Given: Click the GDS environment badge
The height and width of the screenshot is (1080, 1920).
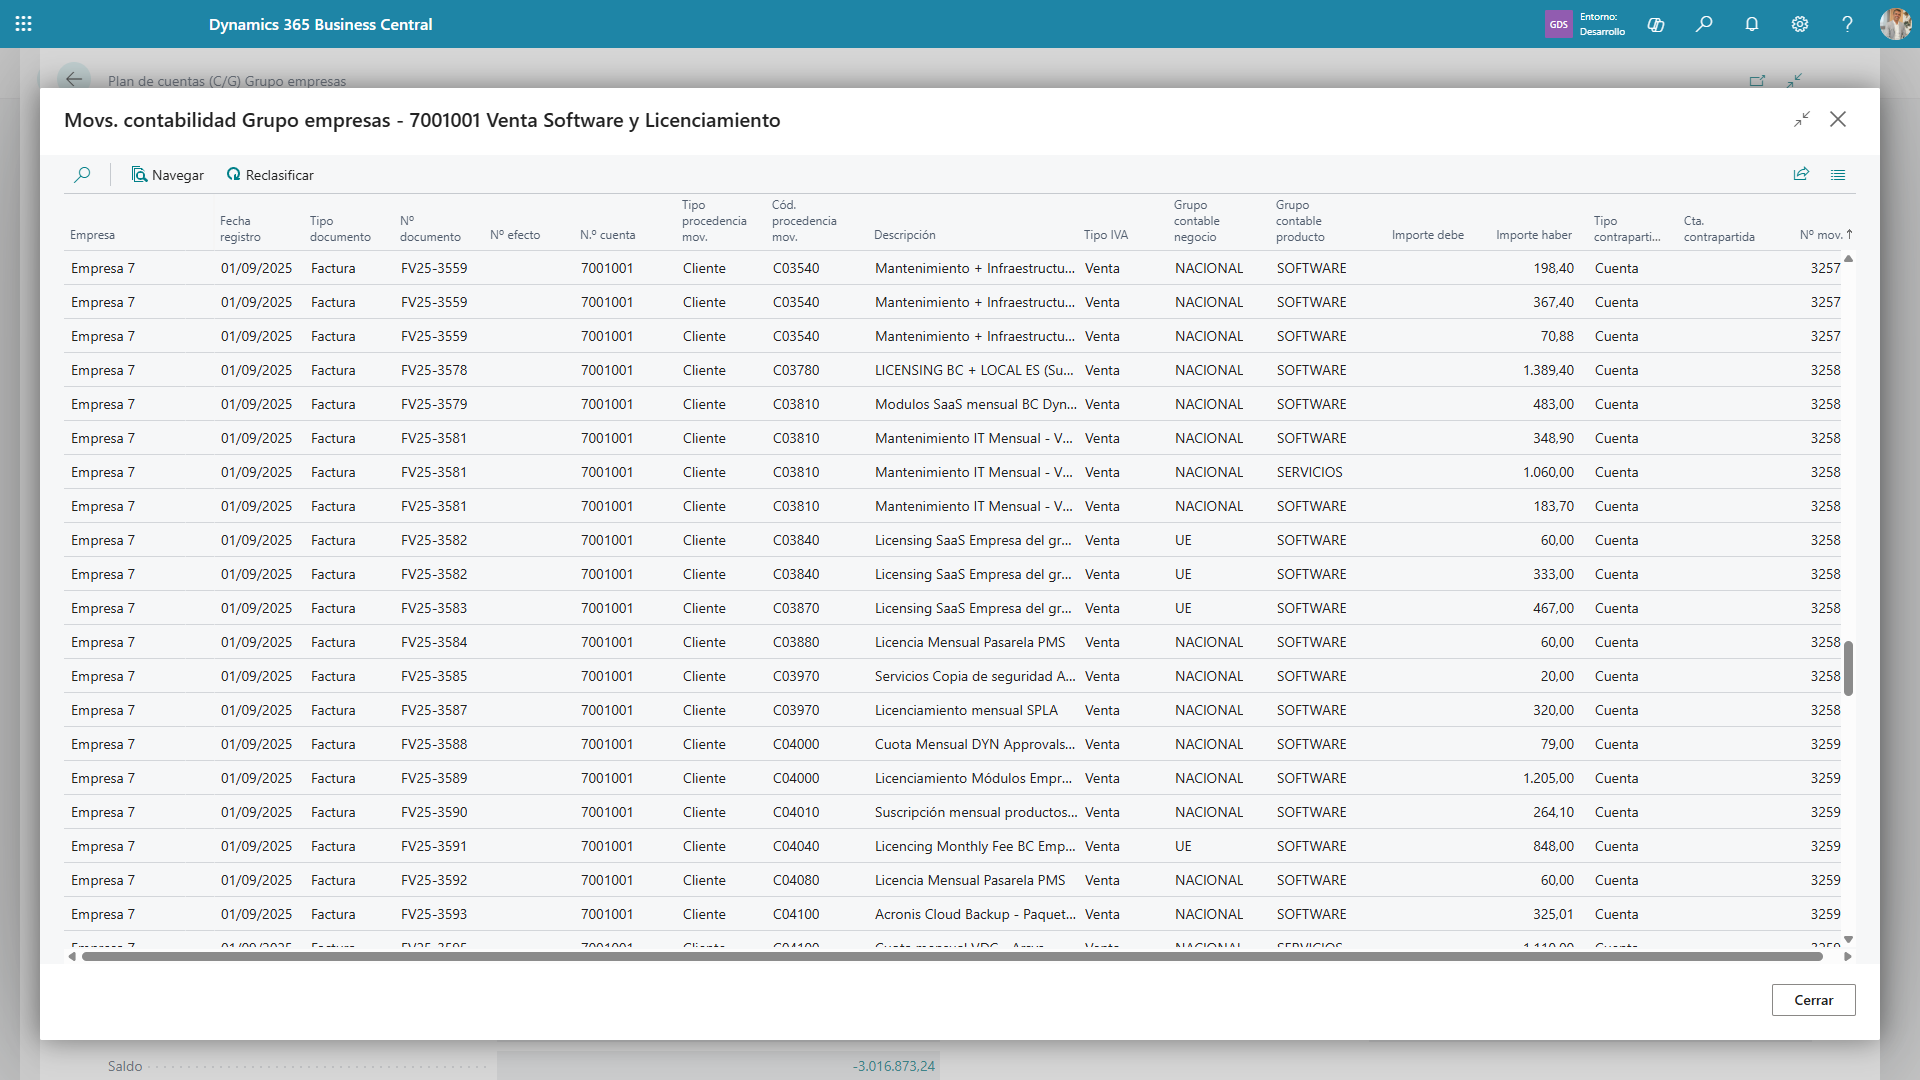Looking at the screenshot, I should (1559, 24).
